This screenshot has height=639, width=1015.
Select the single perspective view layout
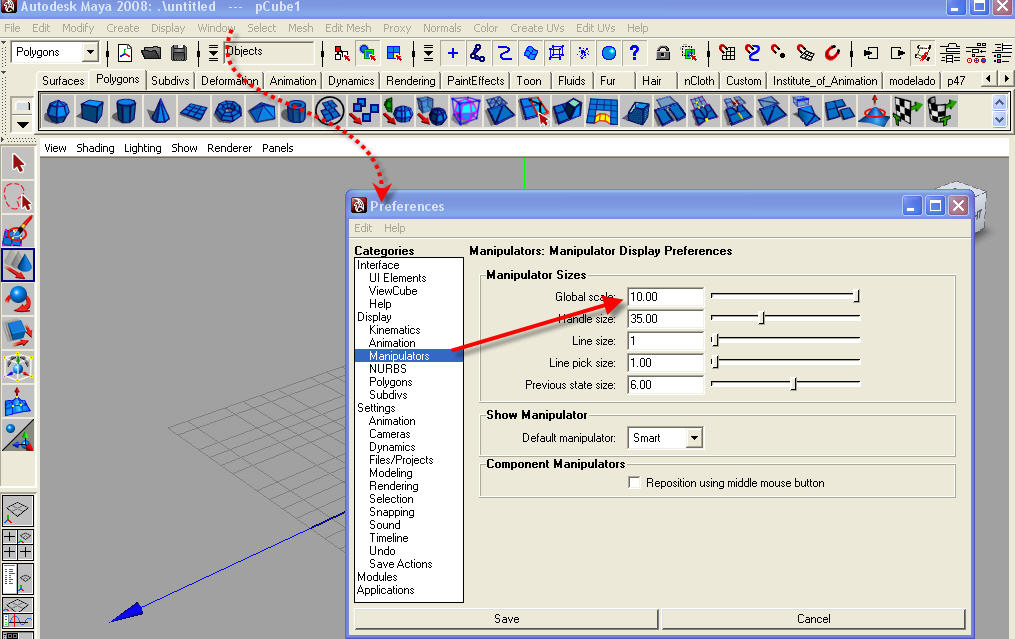[17, 511]
